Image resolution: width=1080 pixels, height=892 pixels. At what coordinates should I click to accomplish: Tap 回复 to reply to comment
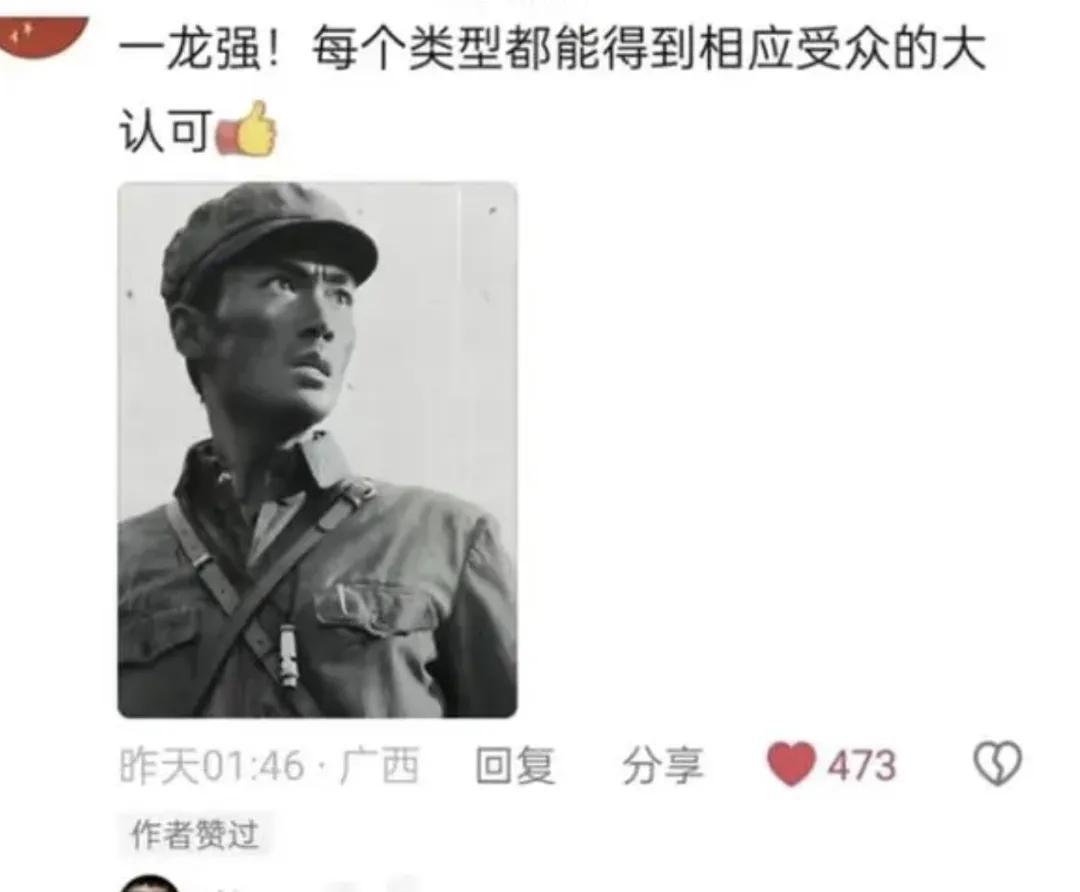pos(515,765)
